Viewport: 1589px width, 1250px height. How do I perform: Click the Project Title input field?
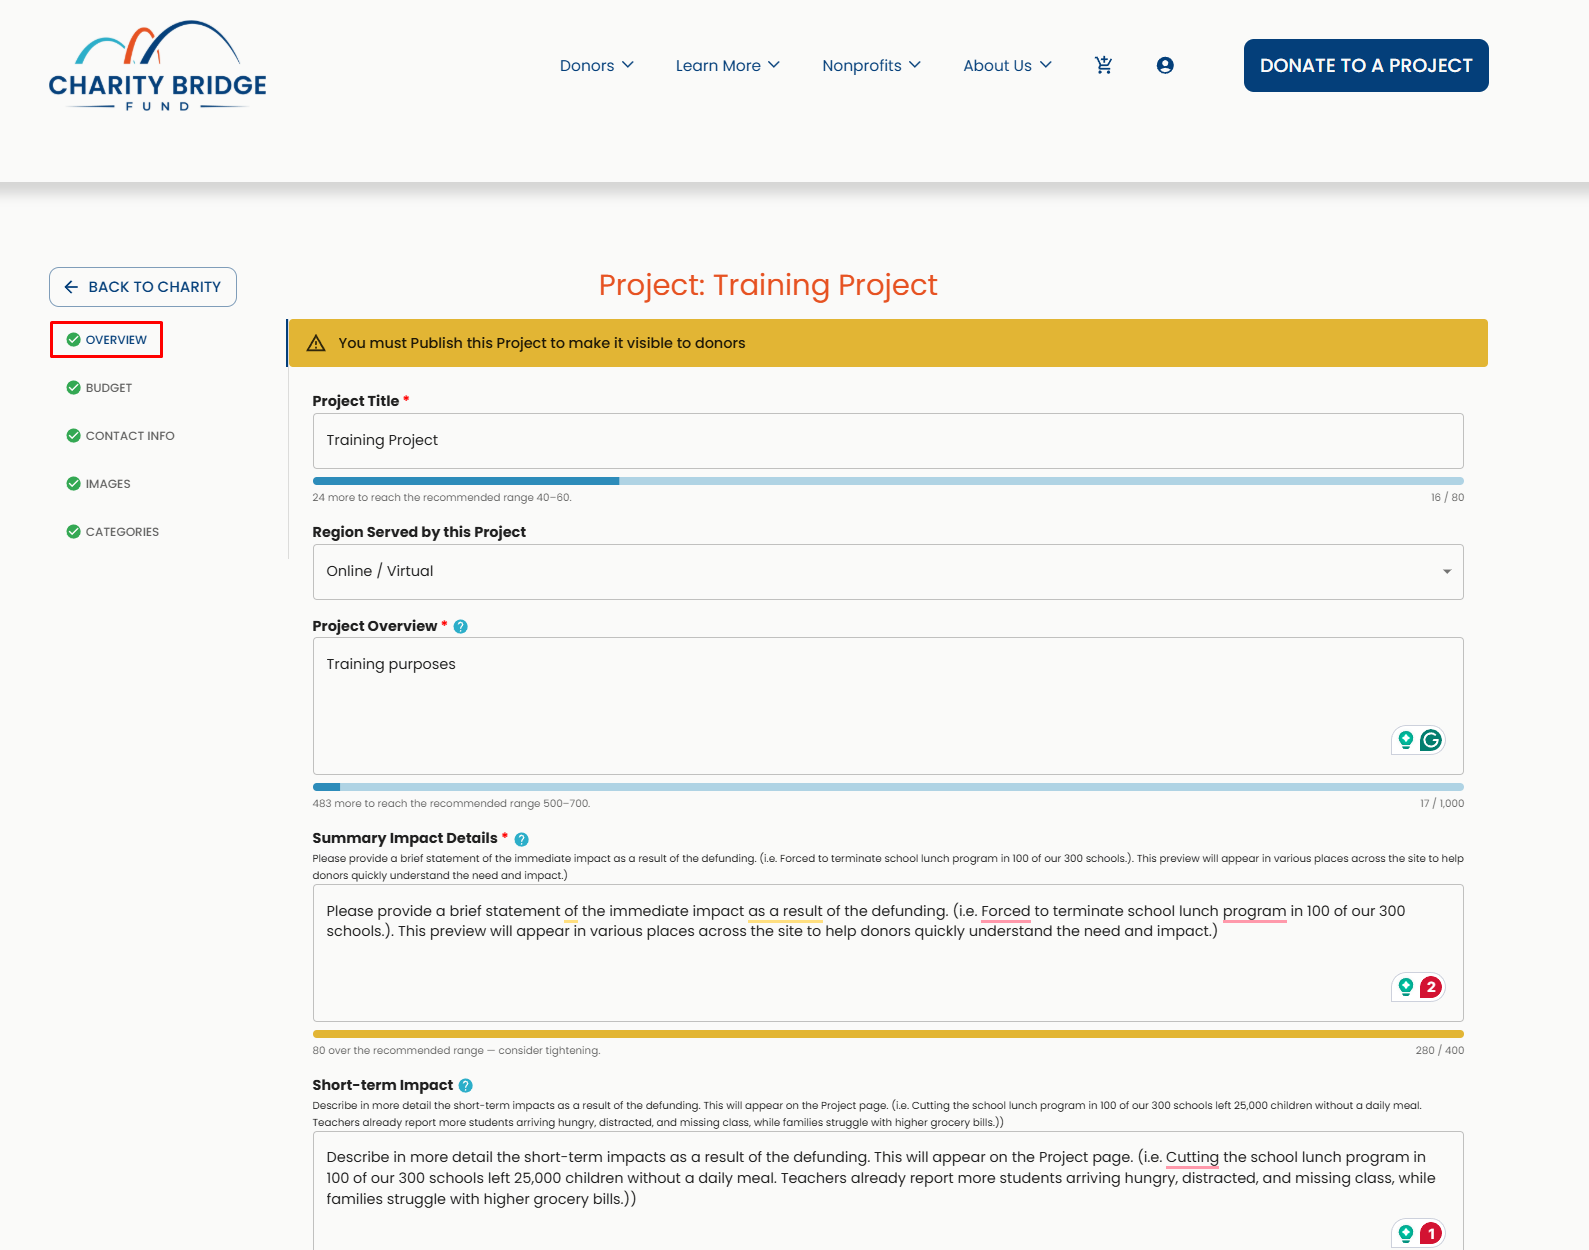(888, 441)
